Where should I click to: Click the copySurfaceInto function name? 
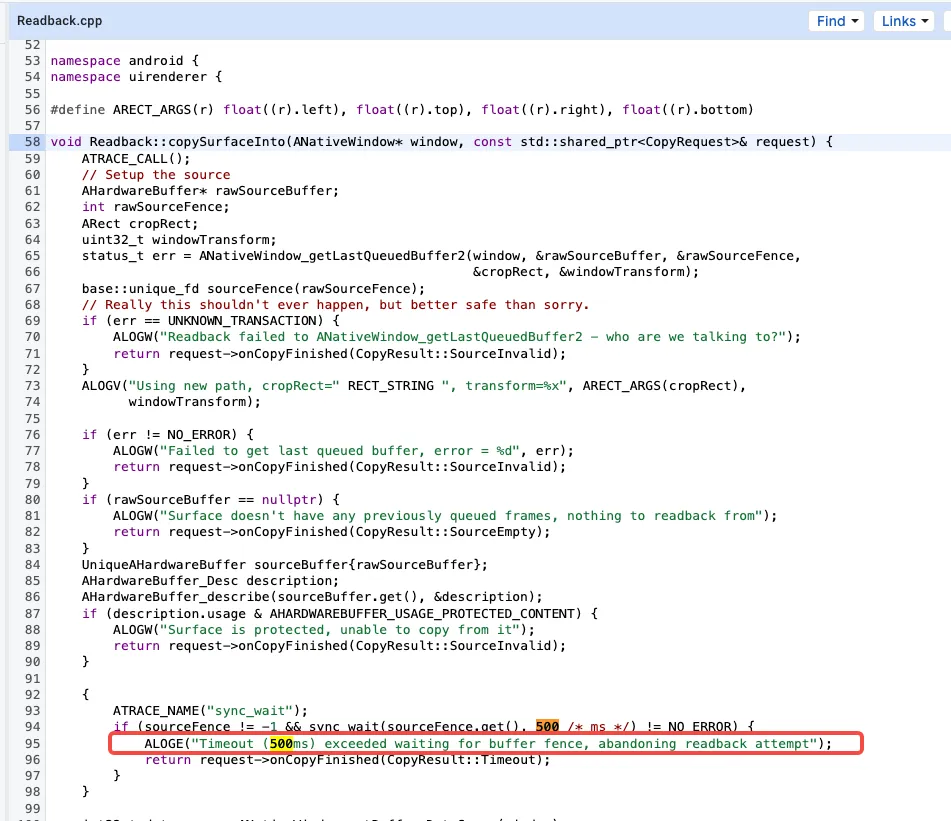coord(227,142)
